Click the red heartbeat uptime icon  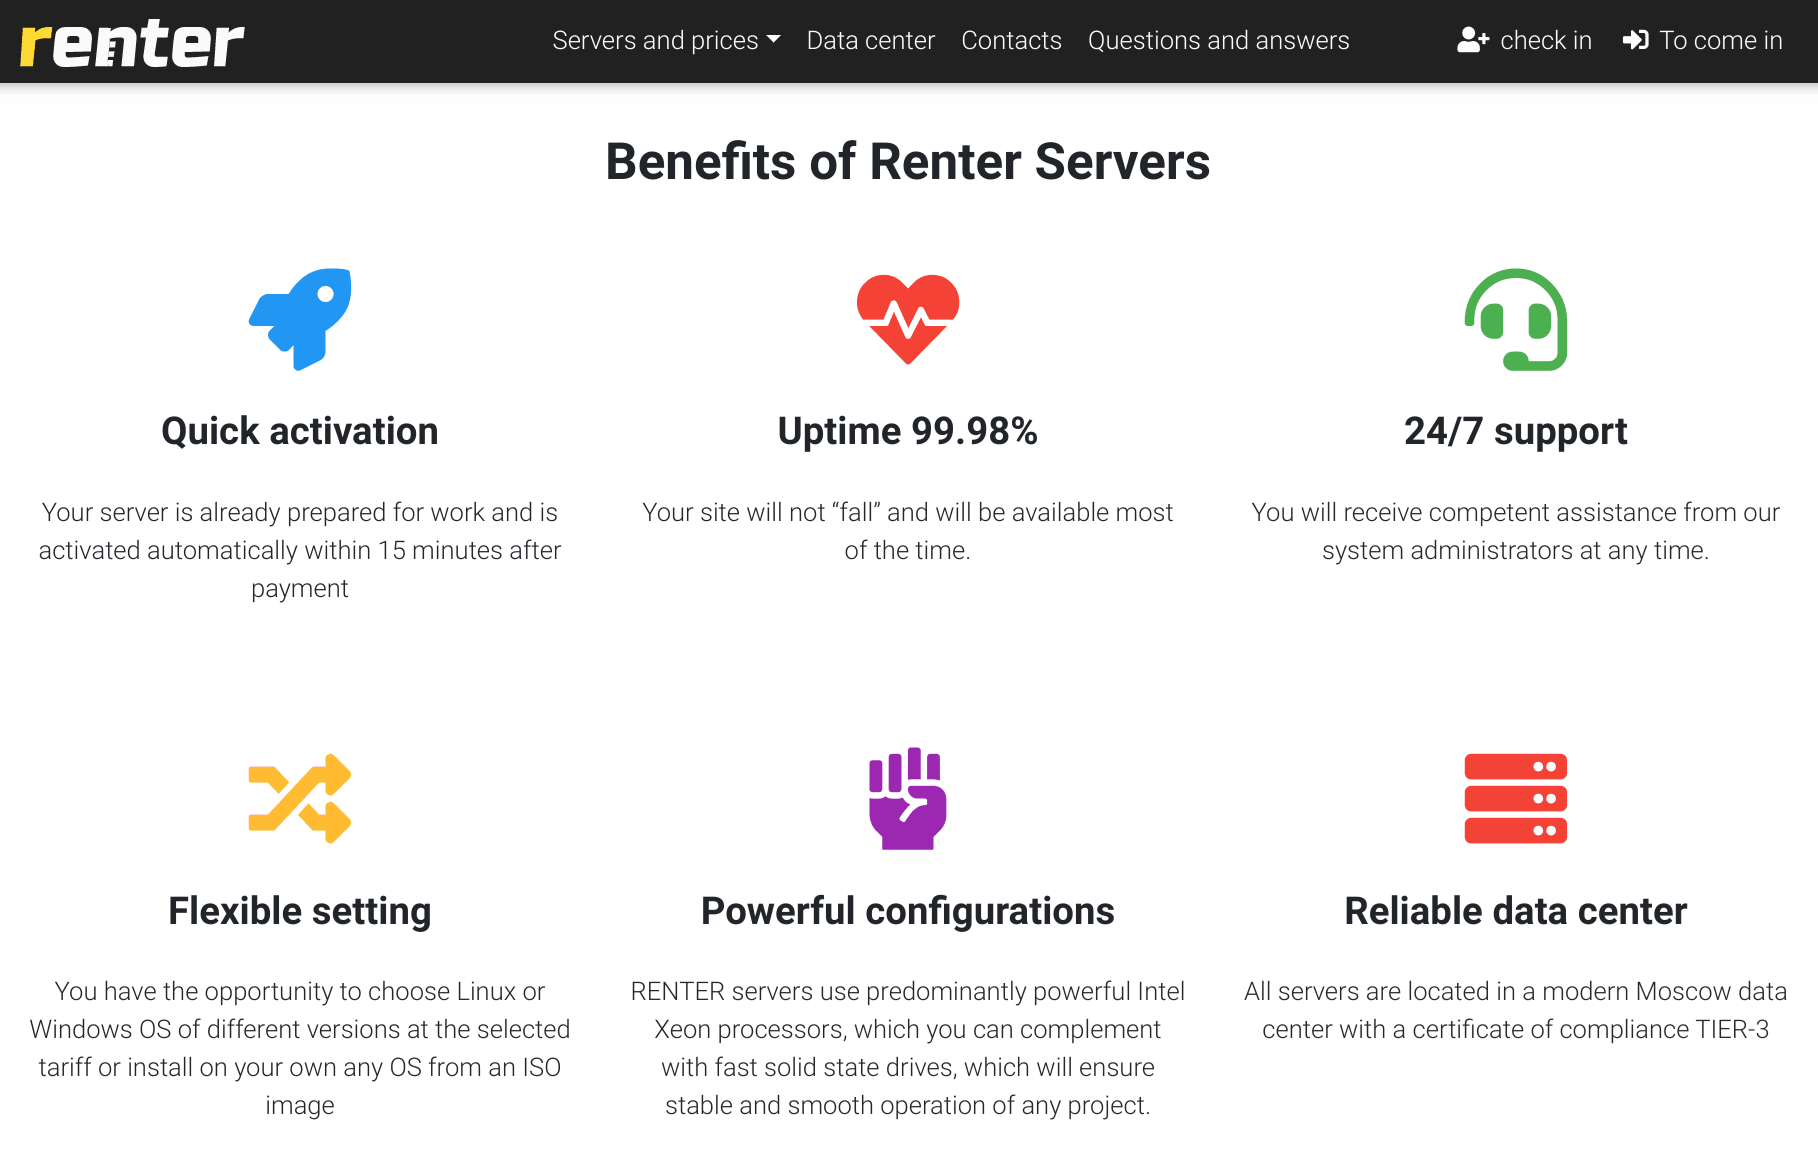coord(908,319)
